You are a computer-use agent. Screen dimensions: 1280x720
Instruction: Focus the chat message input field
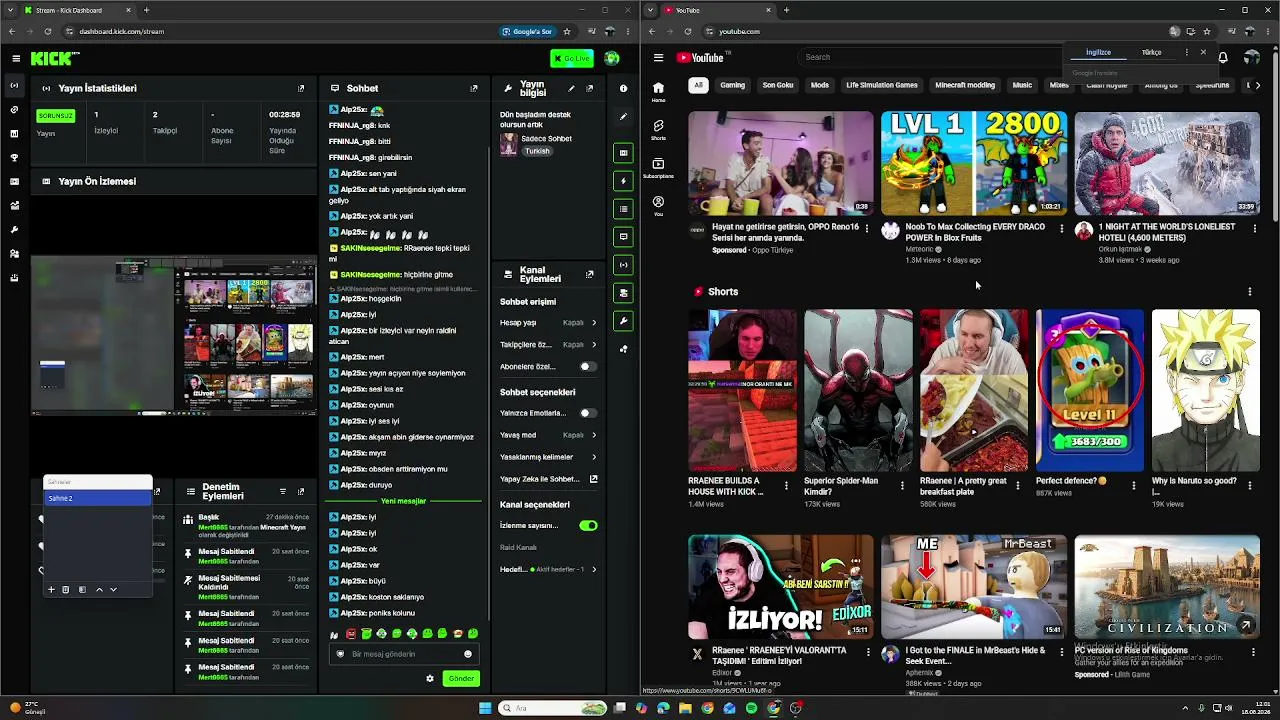pos(404,654)
